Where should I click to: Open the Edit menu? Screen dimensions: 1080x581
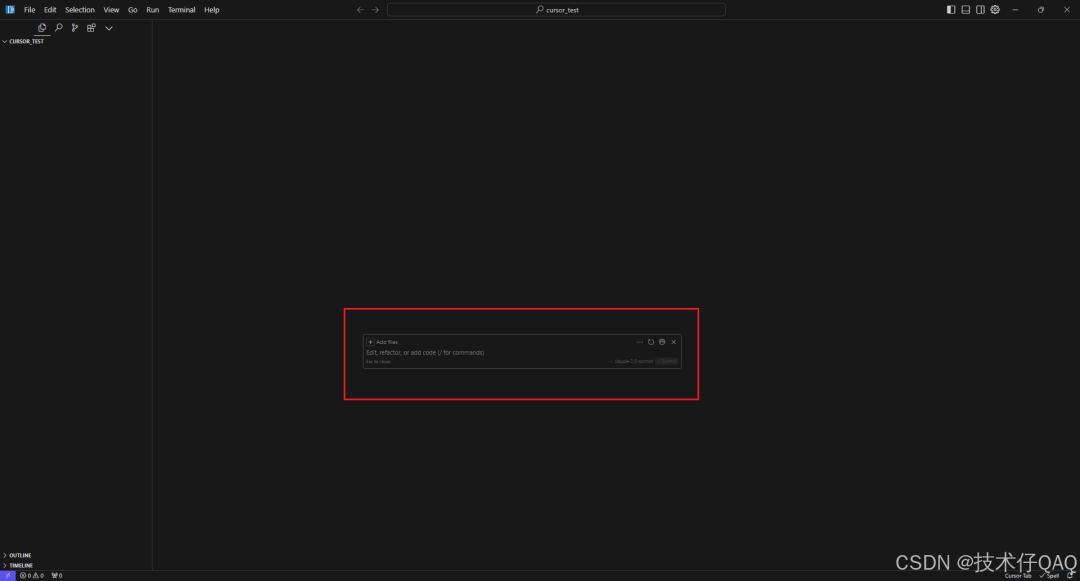[50, 10]
